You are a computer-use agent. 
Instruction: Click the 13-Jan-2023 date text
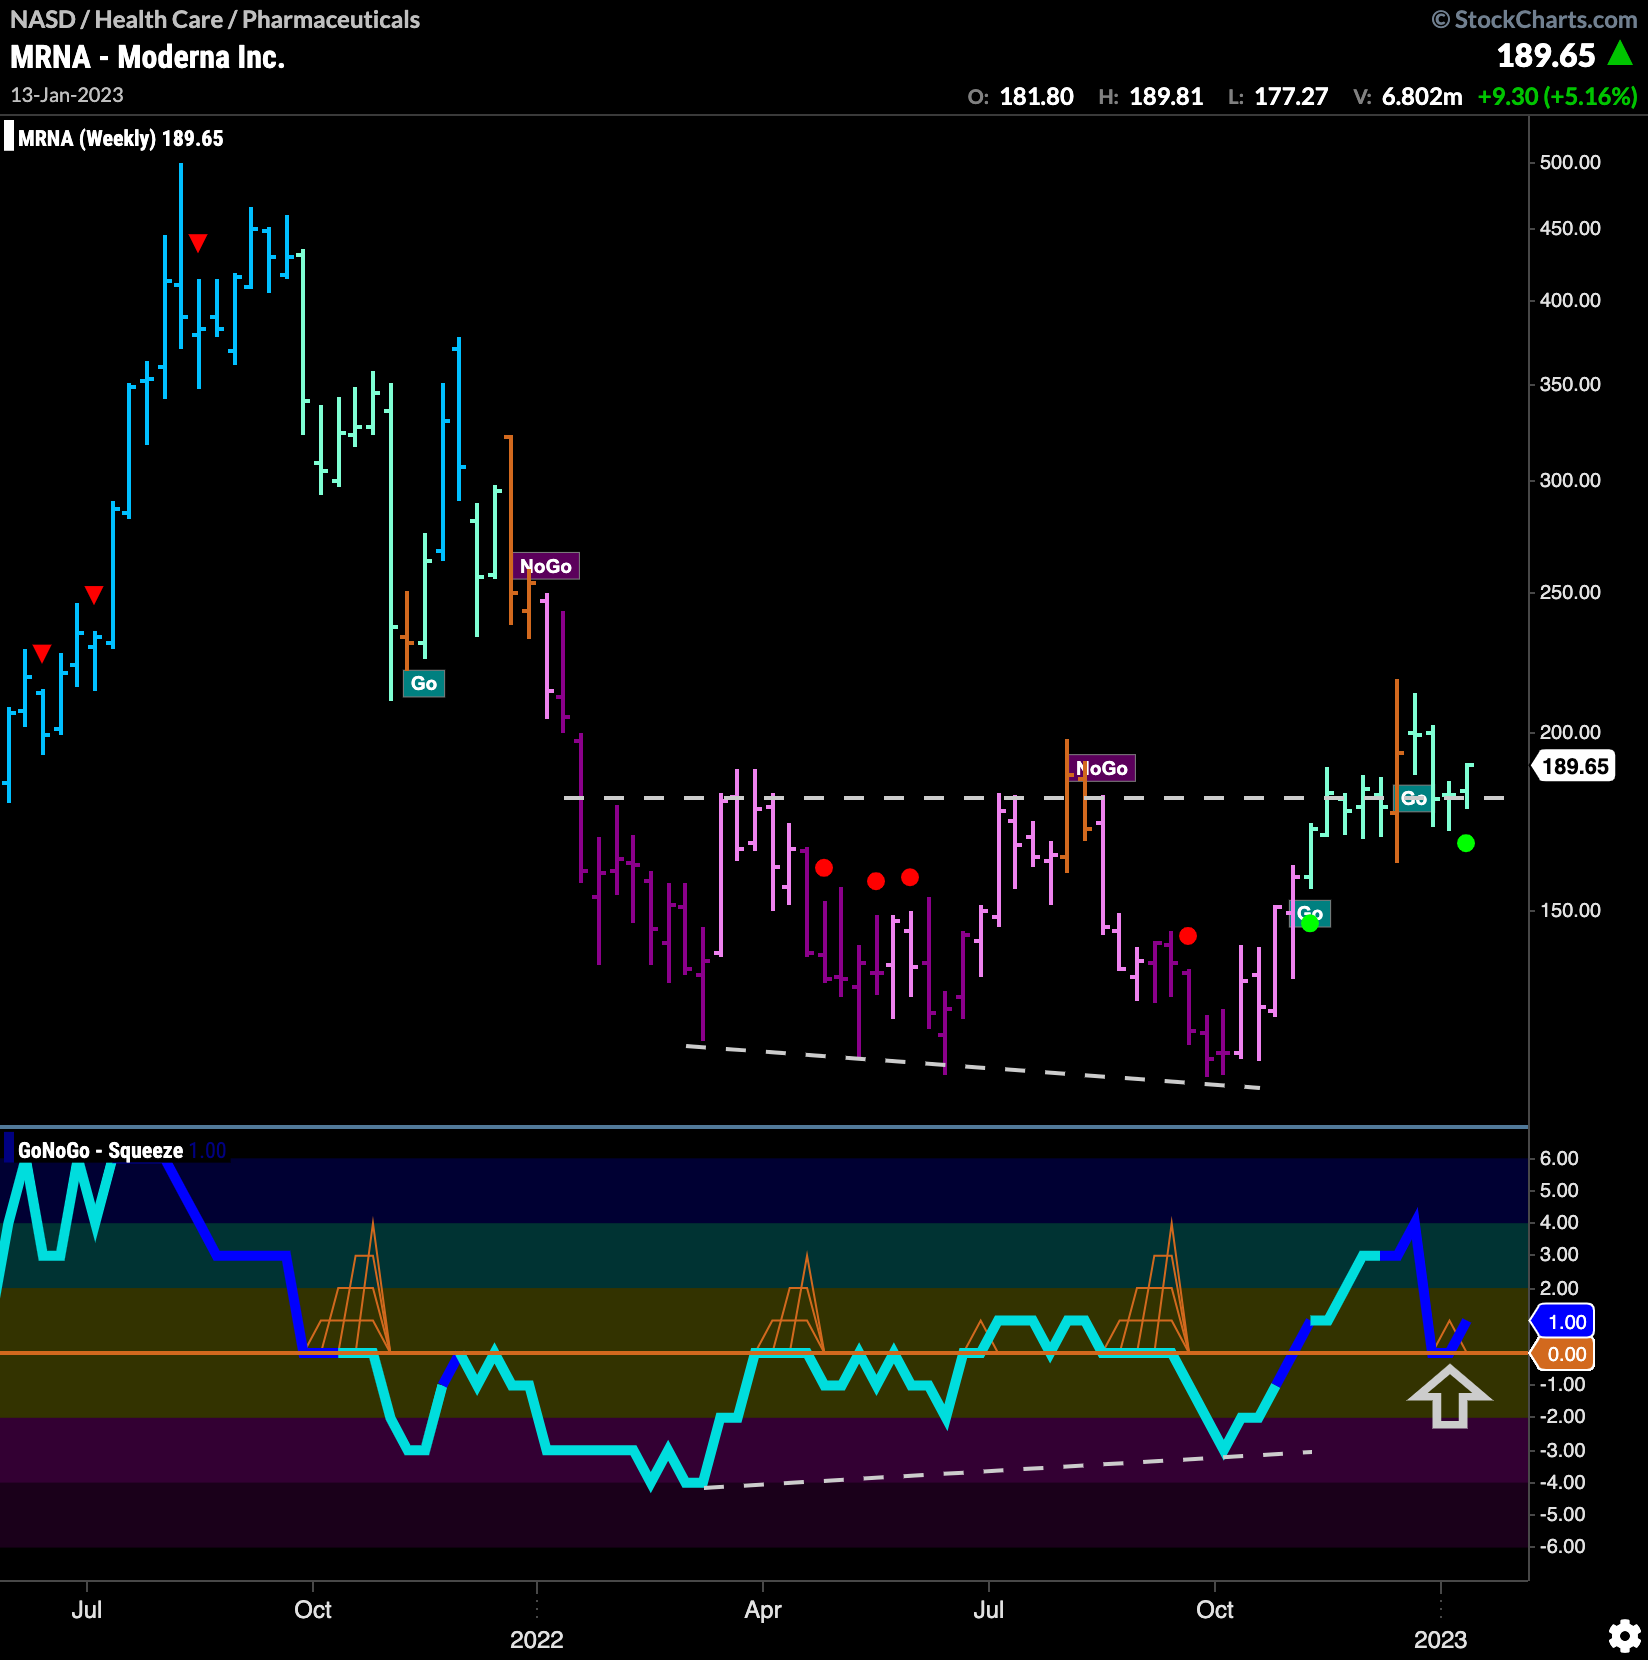click(67, 95)
